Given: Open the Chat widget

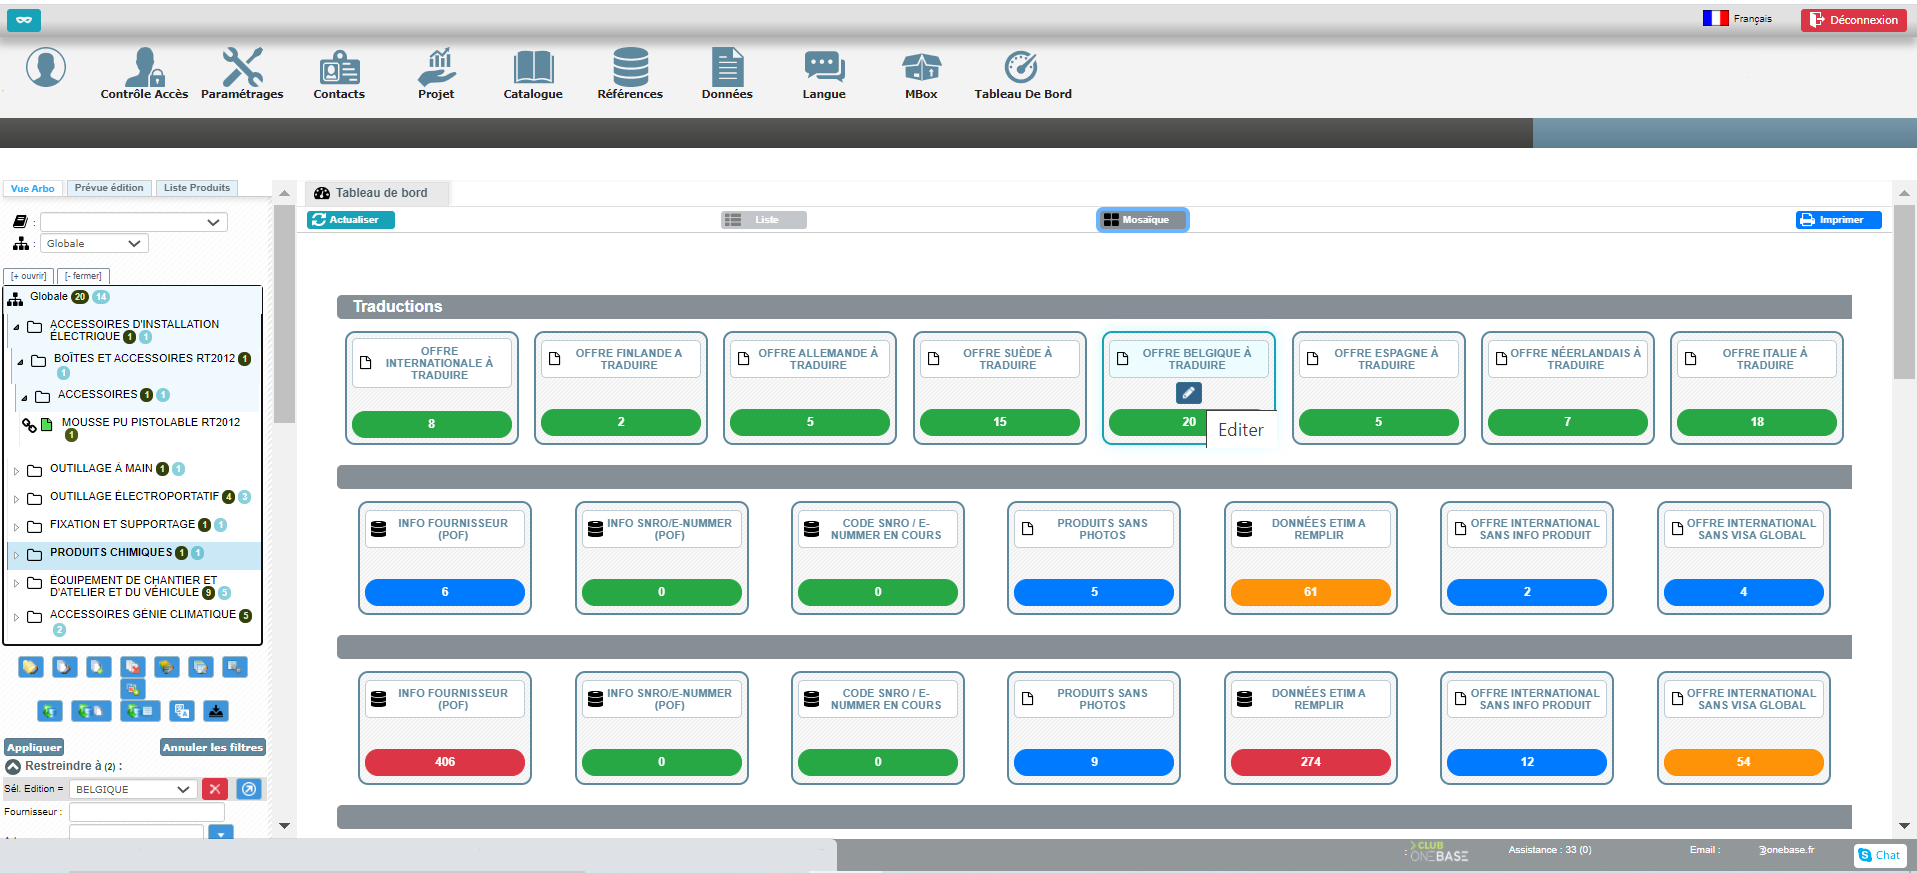Looking at the screenshot, I should click(1879, 855).
